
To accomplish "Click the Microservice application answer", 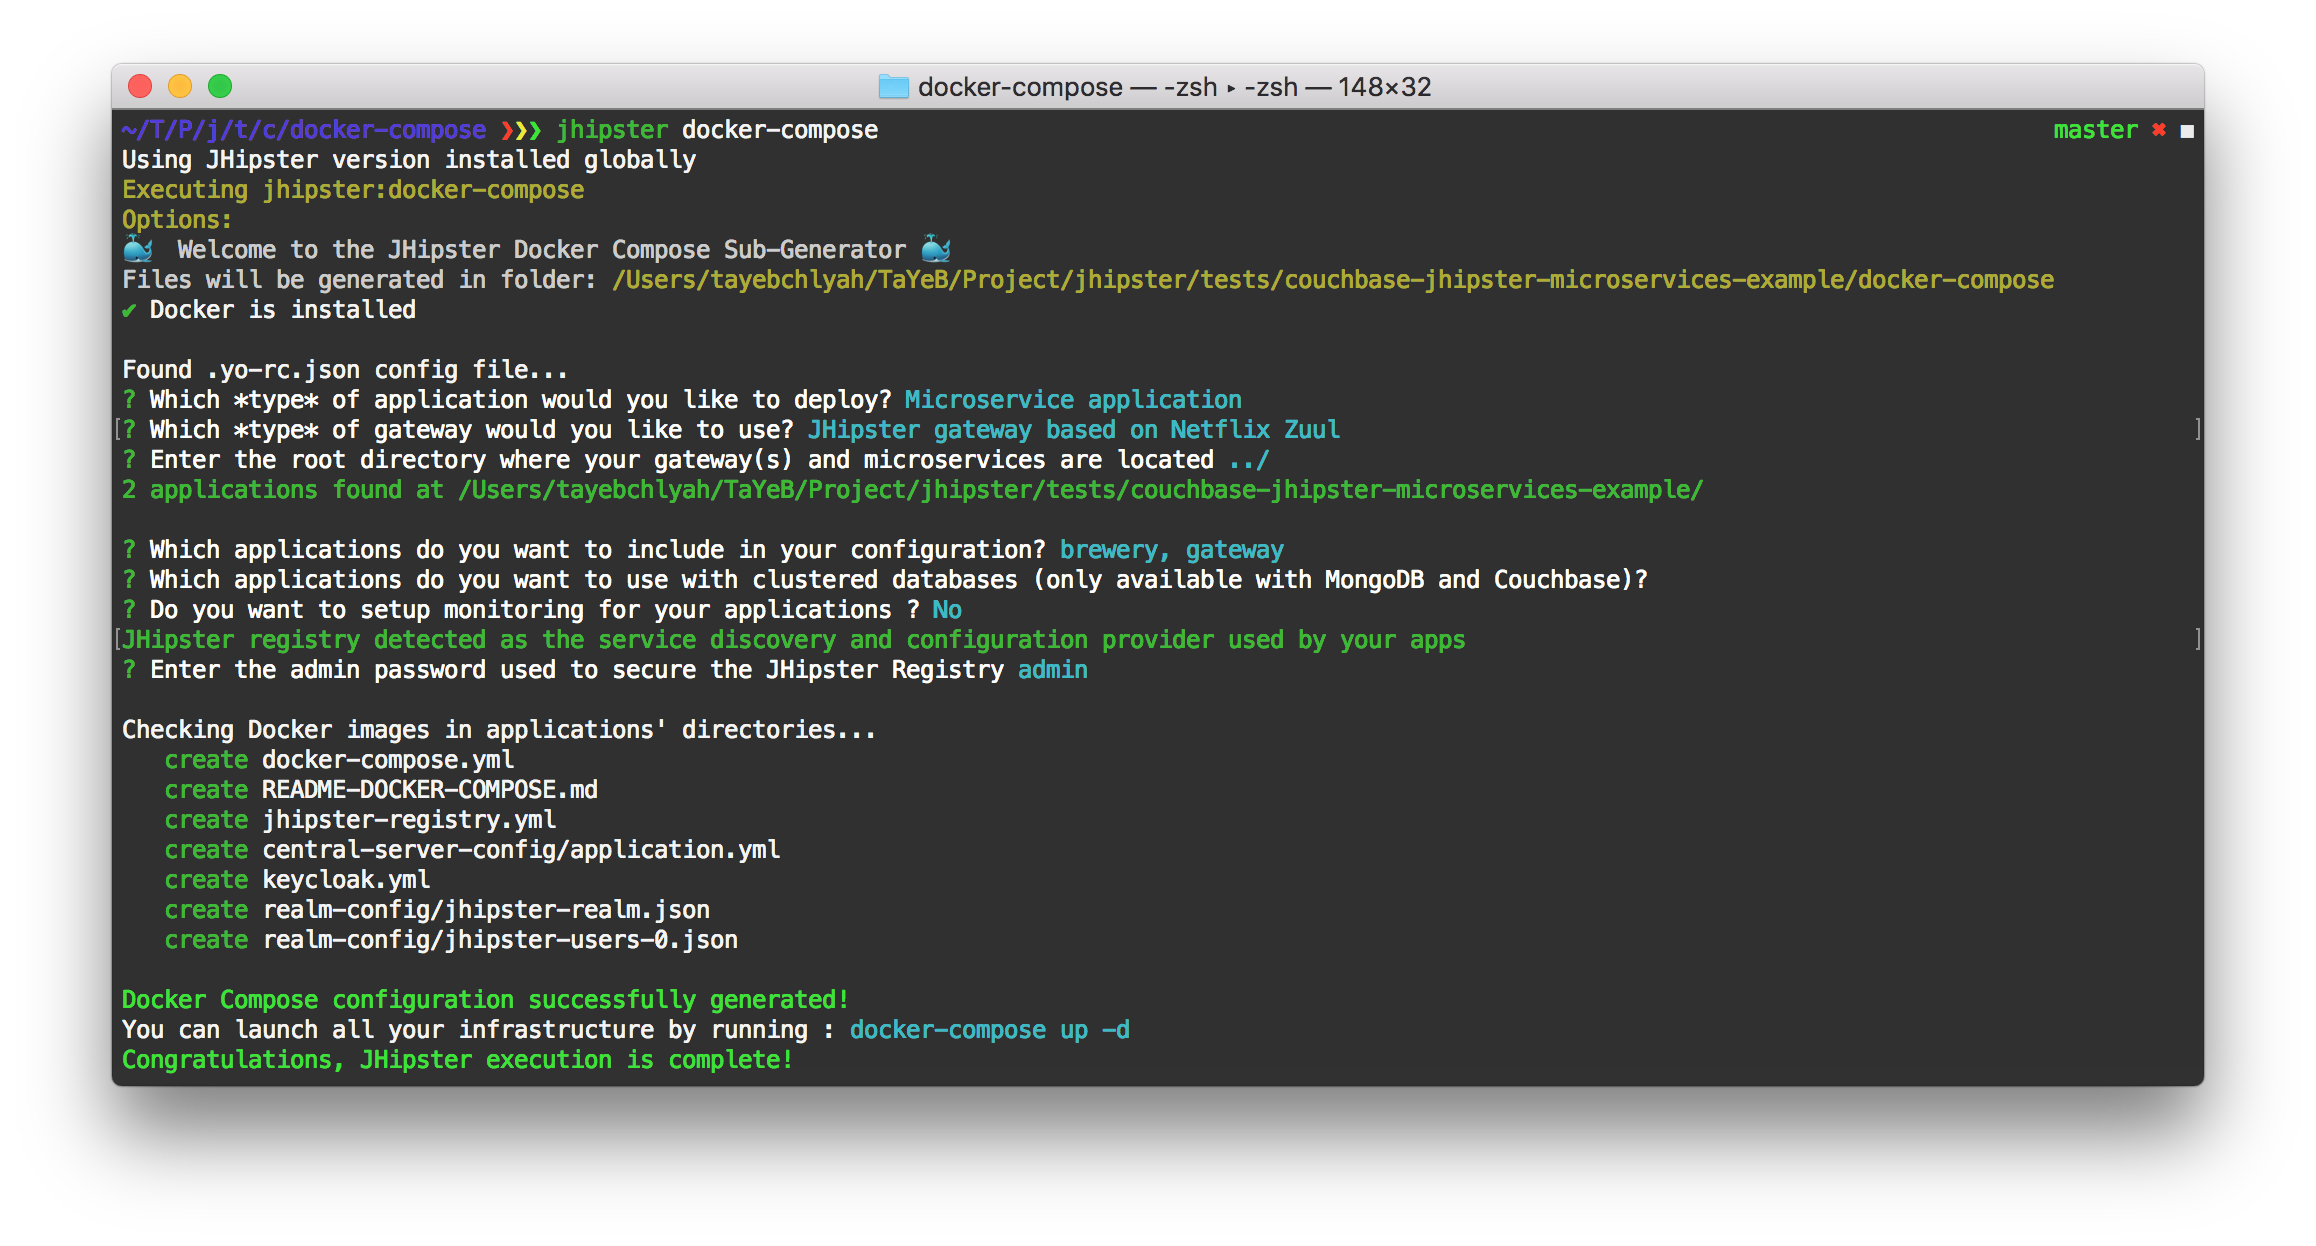I will [1072, 400].
